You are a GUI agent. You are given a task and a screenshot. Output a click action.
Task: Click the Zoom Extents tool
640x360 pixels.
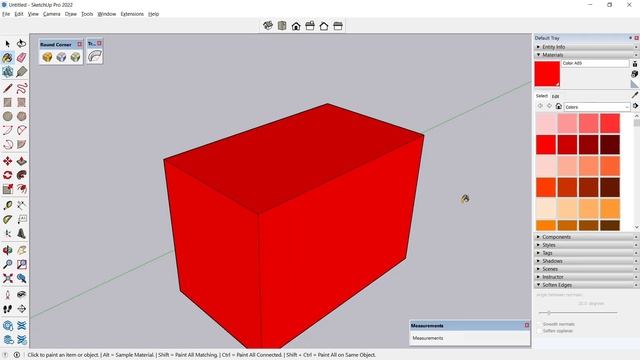click(x=7, y=278)
